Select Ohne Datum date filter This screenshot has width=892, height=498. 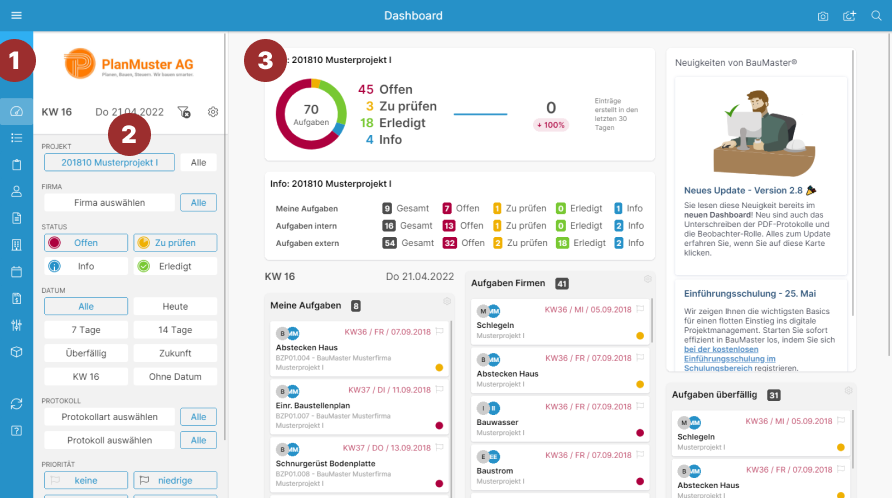click(175, 376)
